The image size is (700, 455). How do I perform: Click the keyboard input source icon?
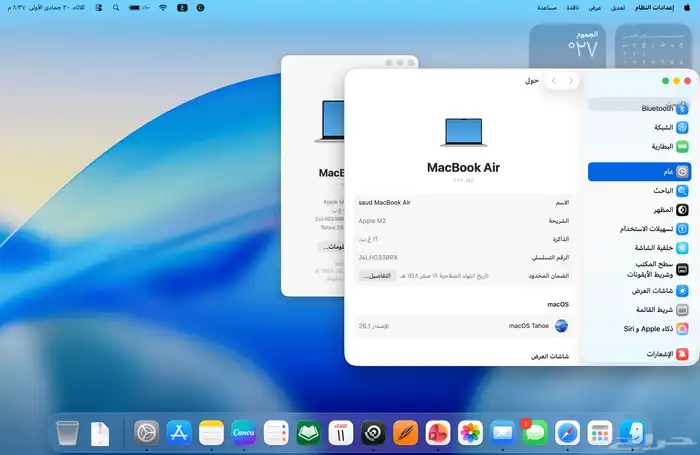182,8
